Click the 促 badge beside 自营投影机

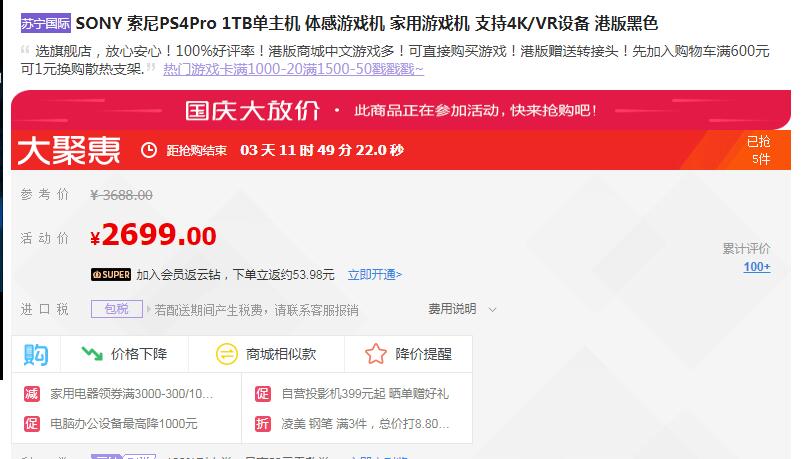tap(263, 394)
